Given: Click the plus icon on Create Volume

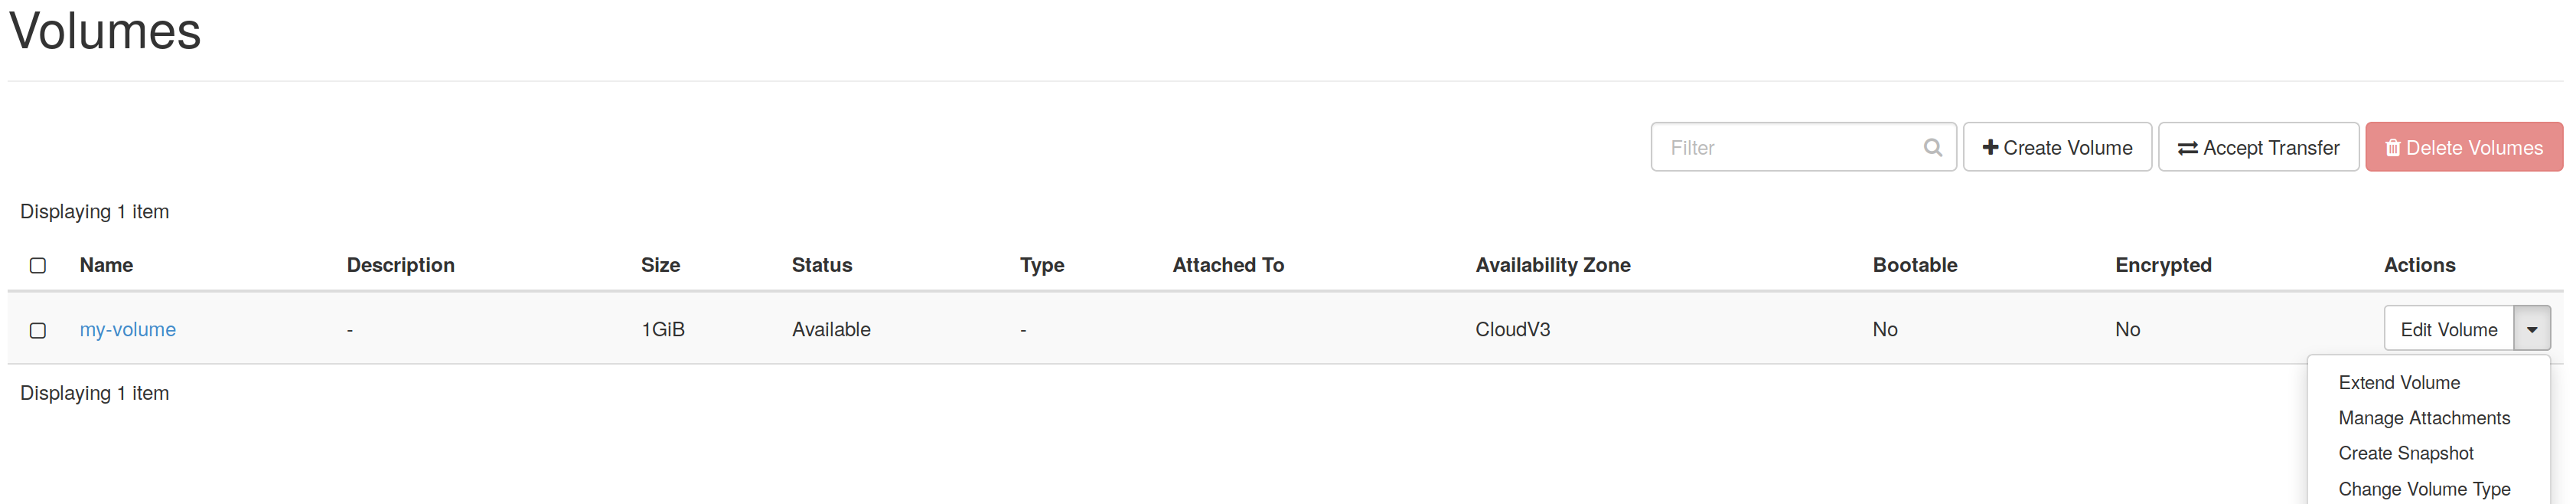Looking at the screenshot, I should (x=1990, y=147).
